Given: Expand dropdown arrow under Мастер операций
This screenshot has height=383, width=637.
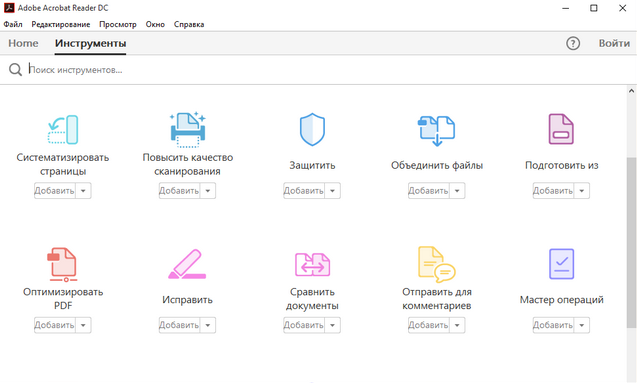Looking at the screenshot, I should click(582, 325).
